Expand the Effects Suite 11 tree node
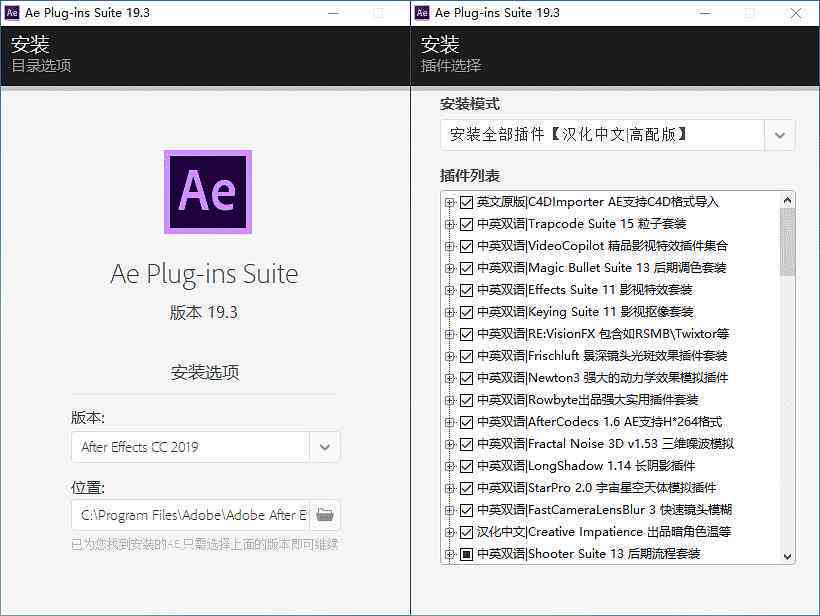820x616 pixels. (449, 290)
